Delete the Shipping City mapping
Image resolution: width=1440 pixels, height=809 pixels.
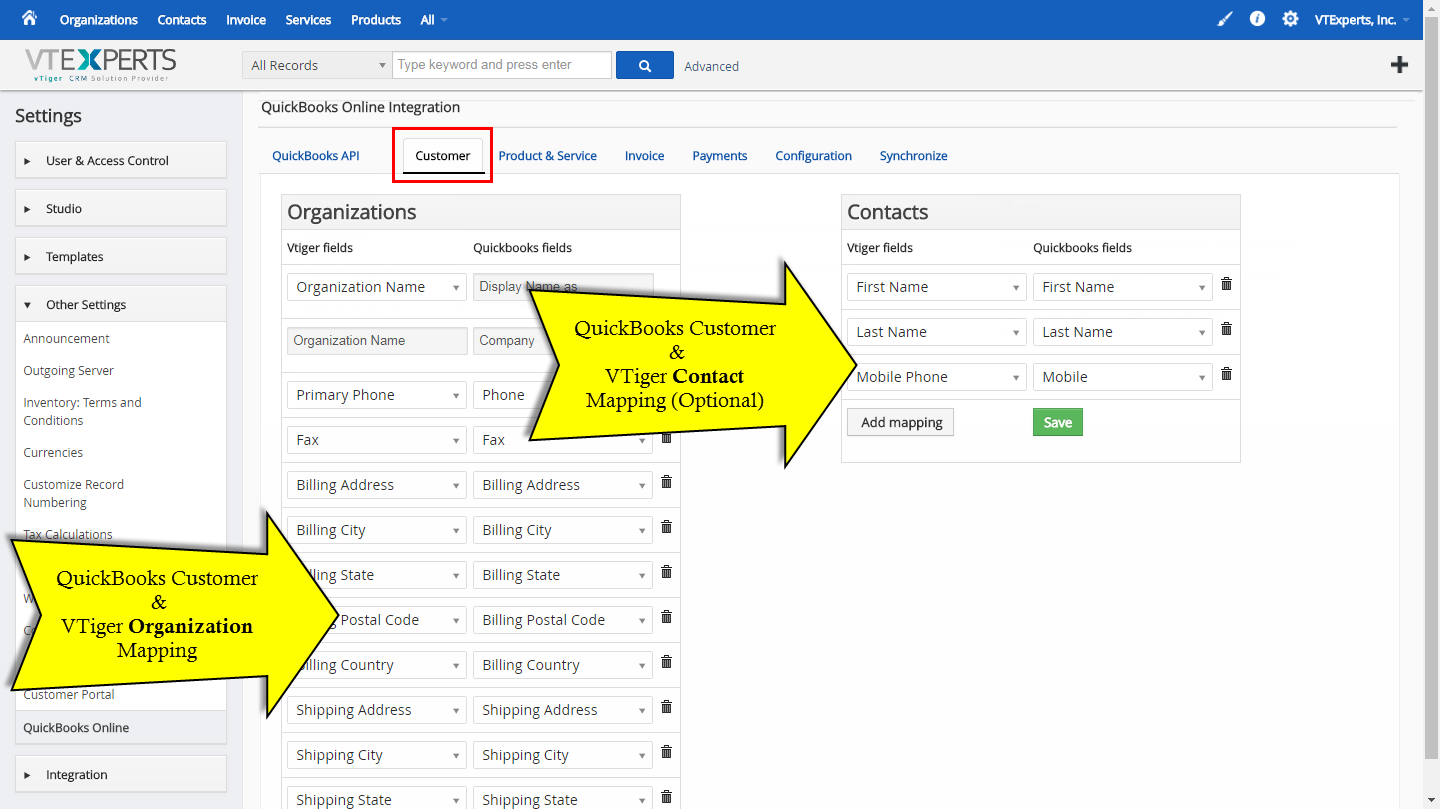point(666,752)
